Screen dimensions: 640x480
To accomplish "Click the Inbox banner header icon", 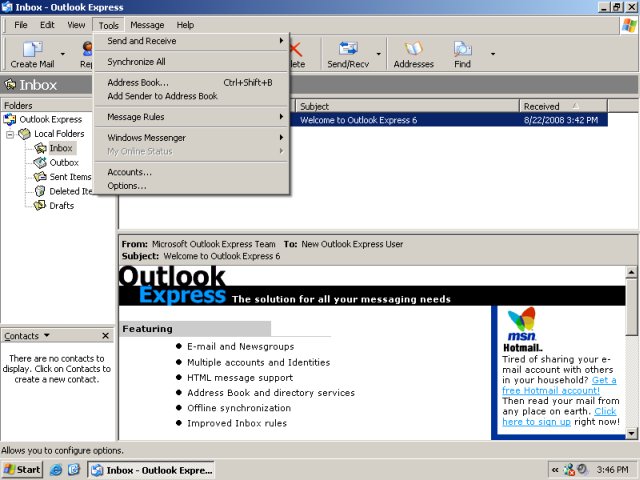I will click(10, 85).
